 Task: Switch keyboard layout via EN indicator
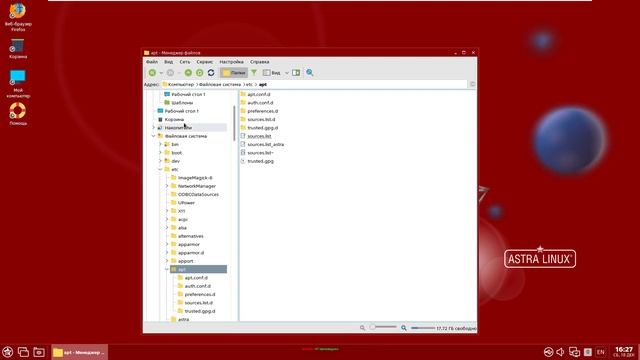click(x=600, y=352)
